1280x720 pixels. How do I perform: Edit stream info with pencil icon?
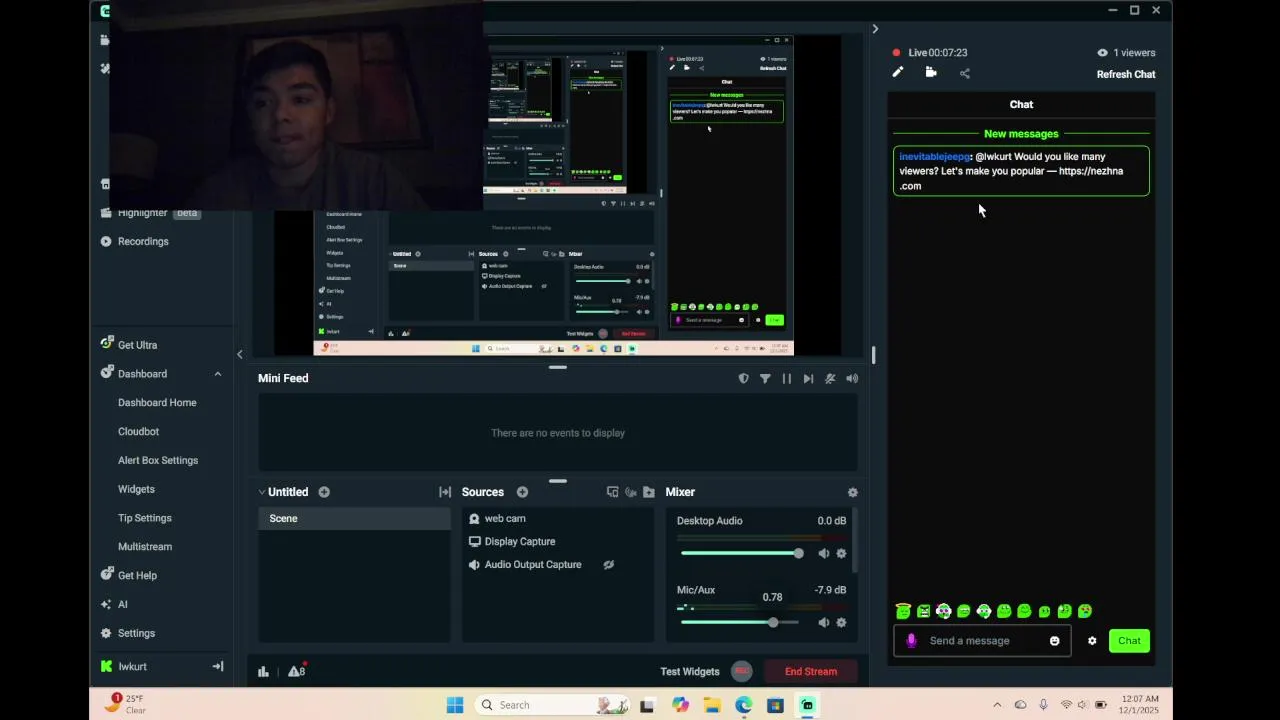pos(898,72)
